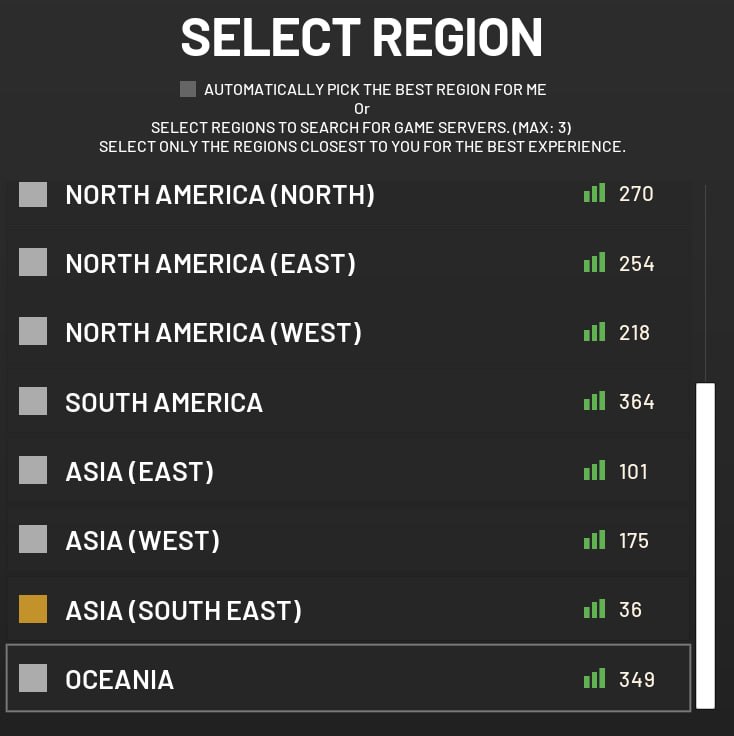
Task: Click the Oceania 349 ping value
Action: tap(636, 679)
